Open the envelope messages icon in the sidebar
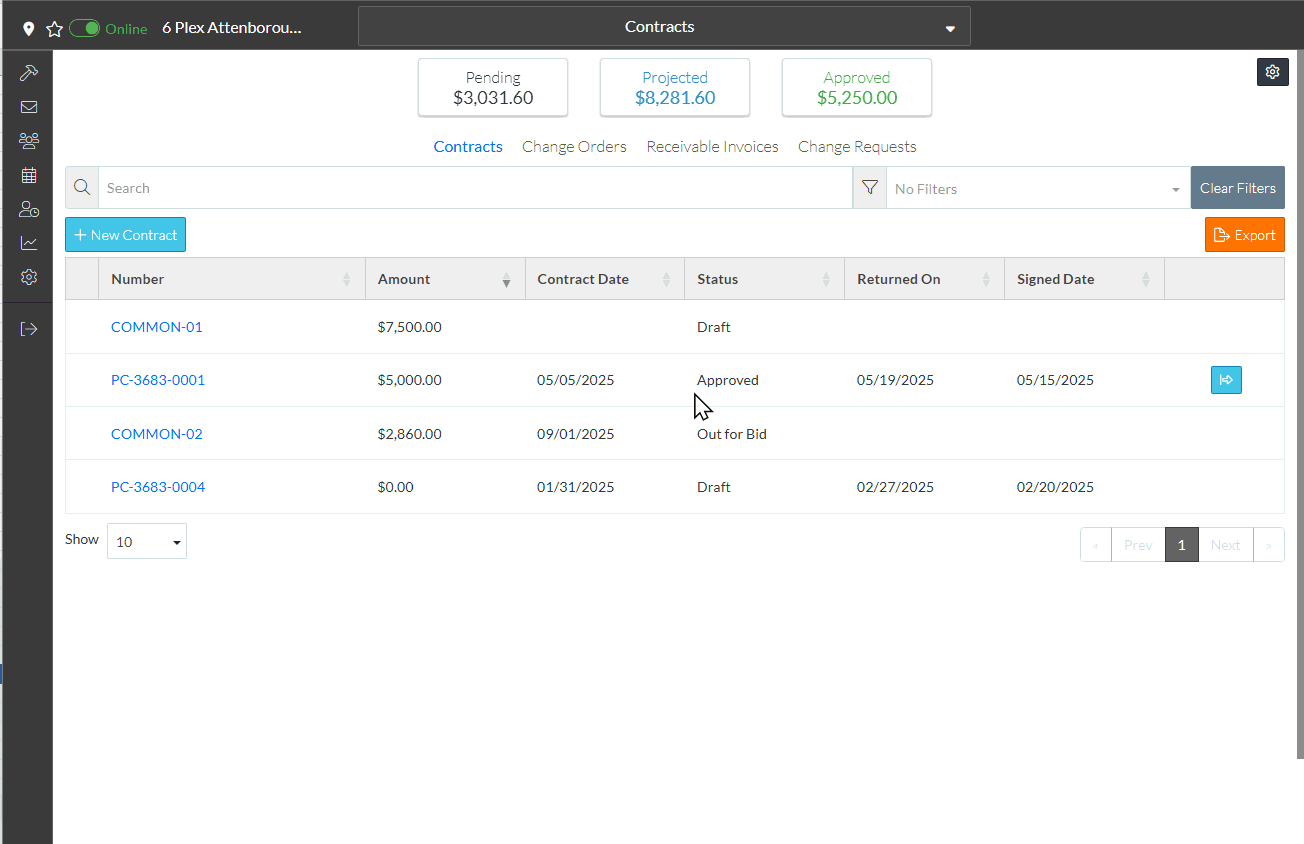 point(29,107)
